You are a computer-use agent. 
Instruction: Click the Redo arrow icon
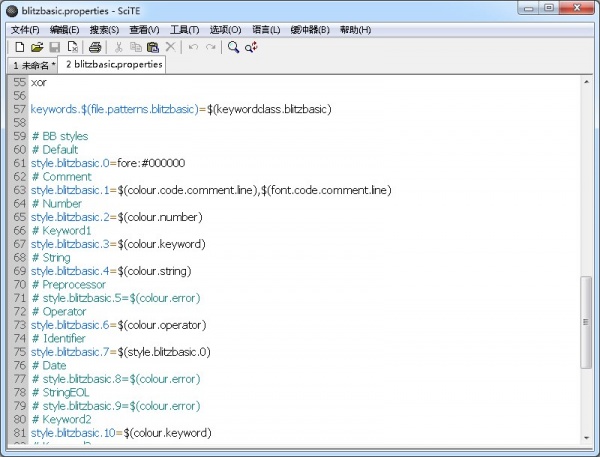pos(210,47)
